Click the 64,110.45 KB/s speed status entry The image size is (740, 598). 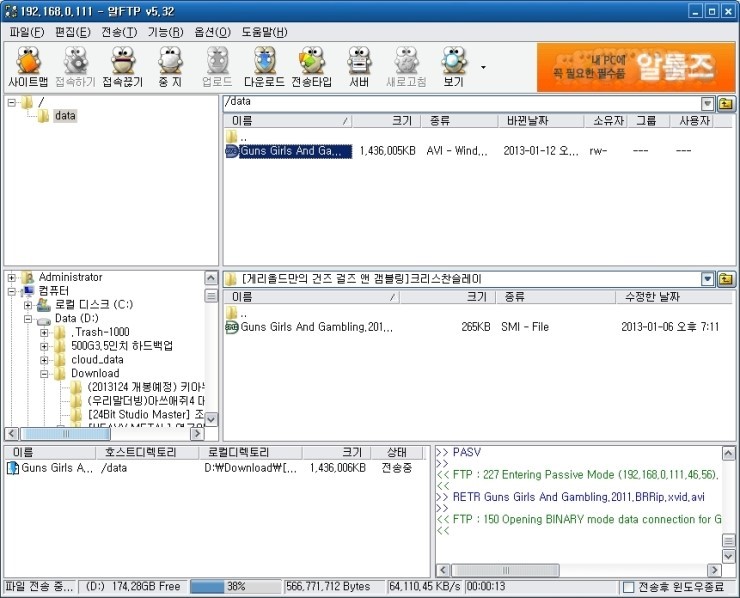[x=425, y=587]
